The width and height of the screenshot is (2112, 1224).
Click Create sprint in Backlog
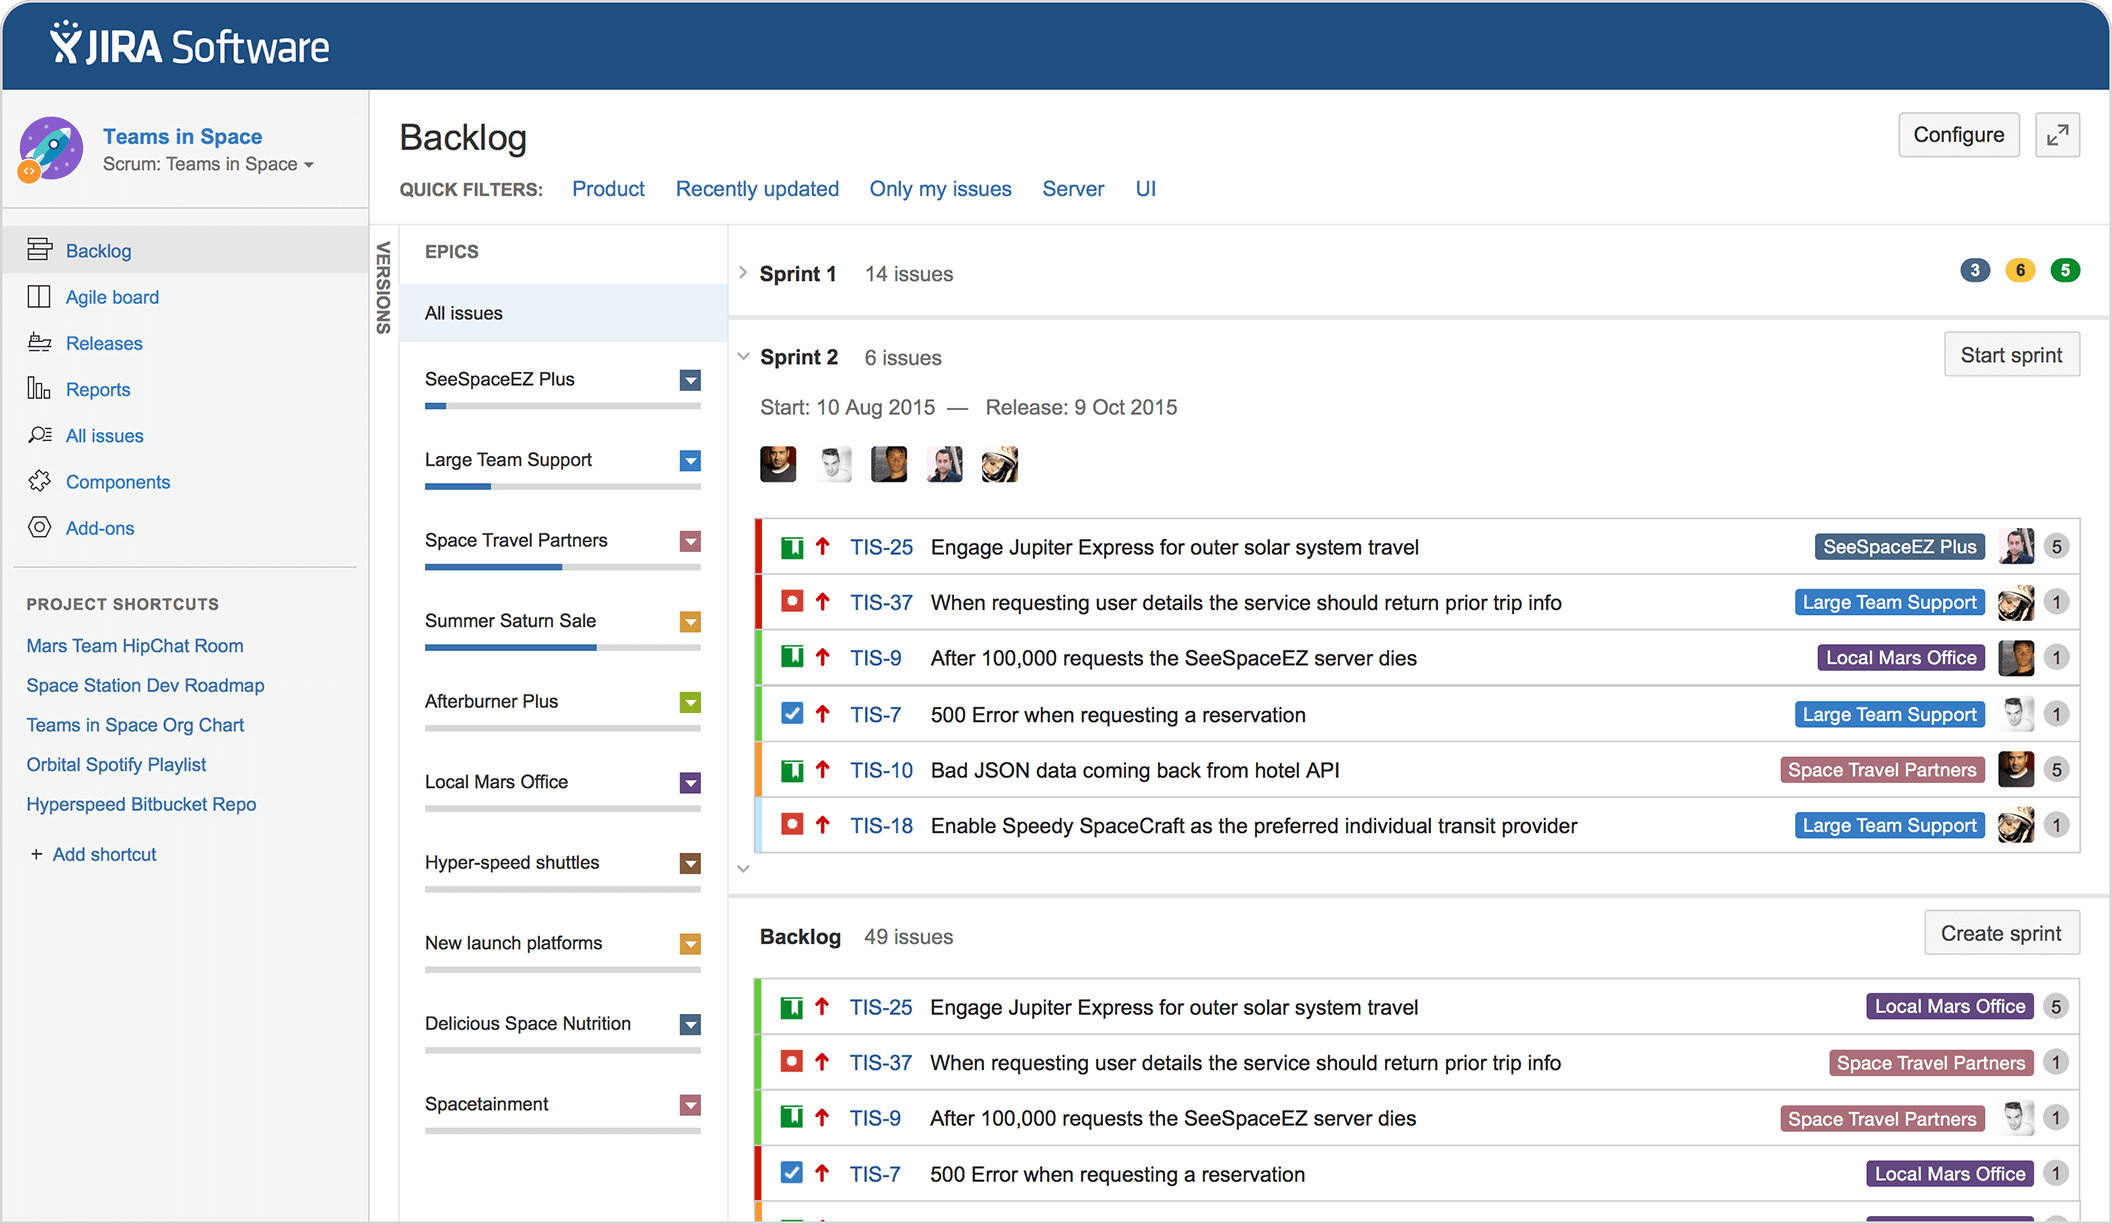coord(2001,934)
